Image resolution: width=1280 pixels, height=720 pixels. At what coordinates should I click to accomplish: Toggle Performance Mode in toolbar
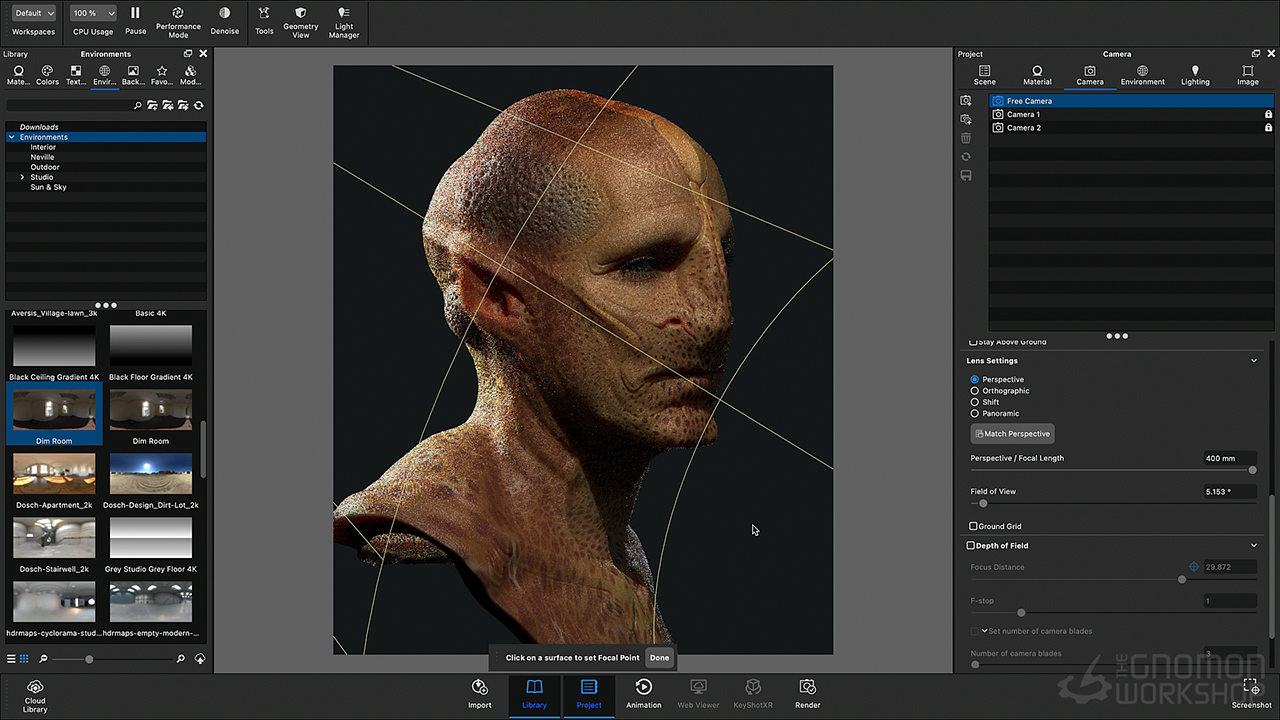tap(178, 14)
